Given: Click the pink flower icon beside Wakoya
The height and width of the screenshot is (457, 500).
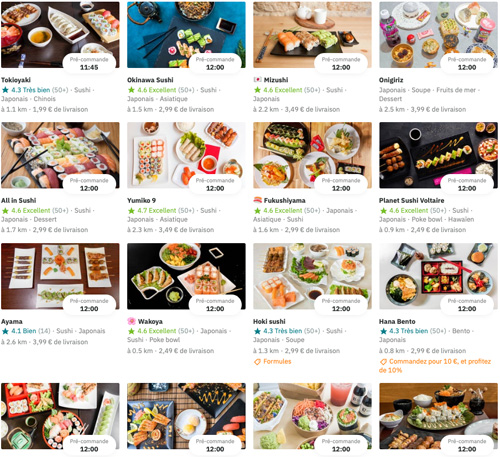Looking at the screenshot, I should 131,321.
